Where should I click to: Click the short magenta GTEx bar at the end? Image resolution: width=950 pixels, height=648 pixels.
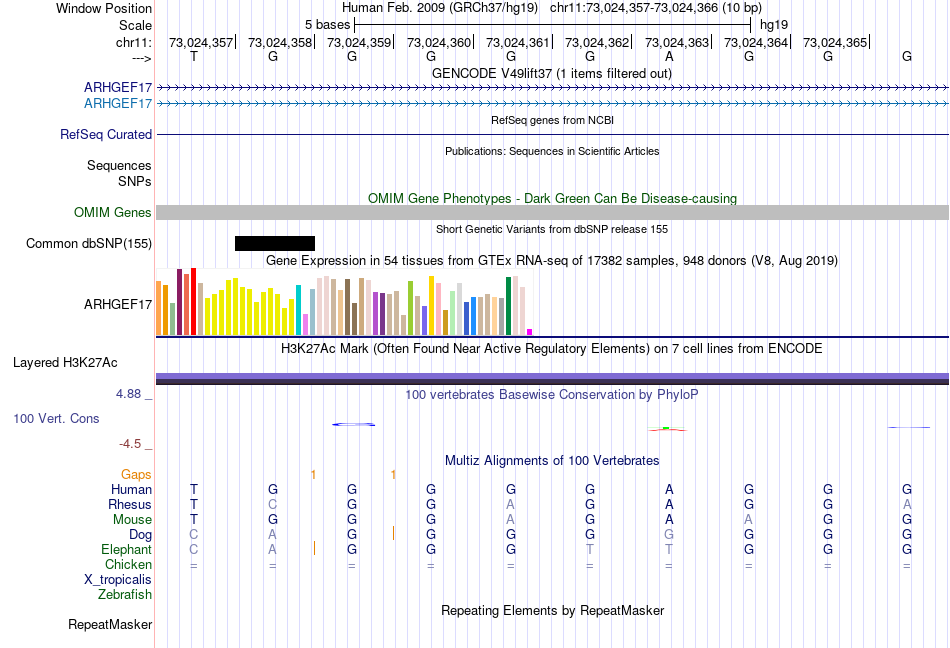(x=530, y=332)
